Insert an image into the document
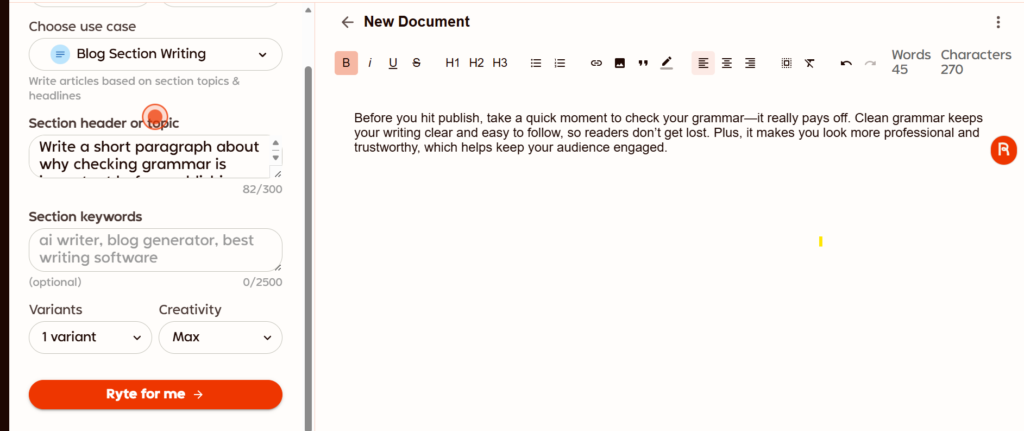Image resolution: width=1024 pixels, height=431 pixels. pos(620,63)
